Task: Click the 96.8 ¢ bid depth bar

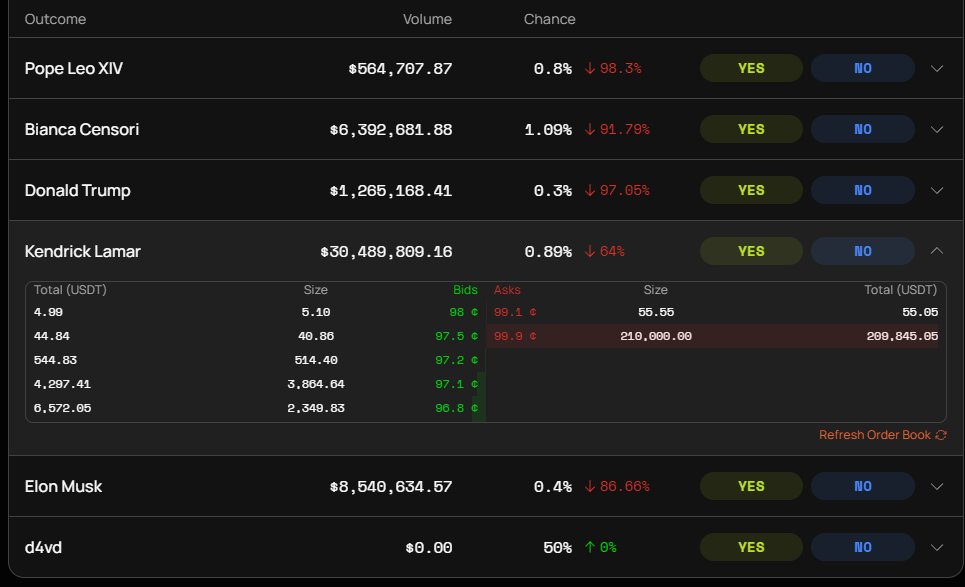Action: click(480, 408)
